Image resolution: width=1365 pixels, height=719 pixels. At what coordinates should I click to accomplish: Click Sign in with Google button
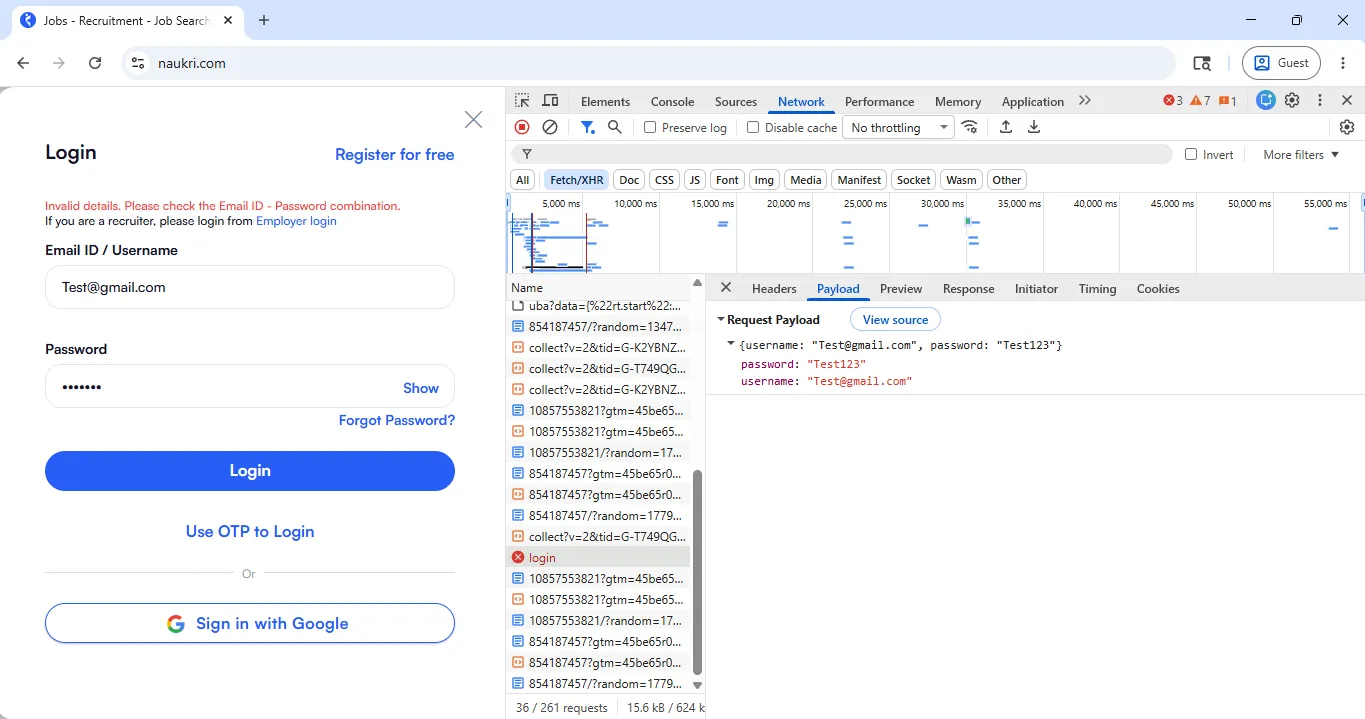click(x=250, y=623)
